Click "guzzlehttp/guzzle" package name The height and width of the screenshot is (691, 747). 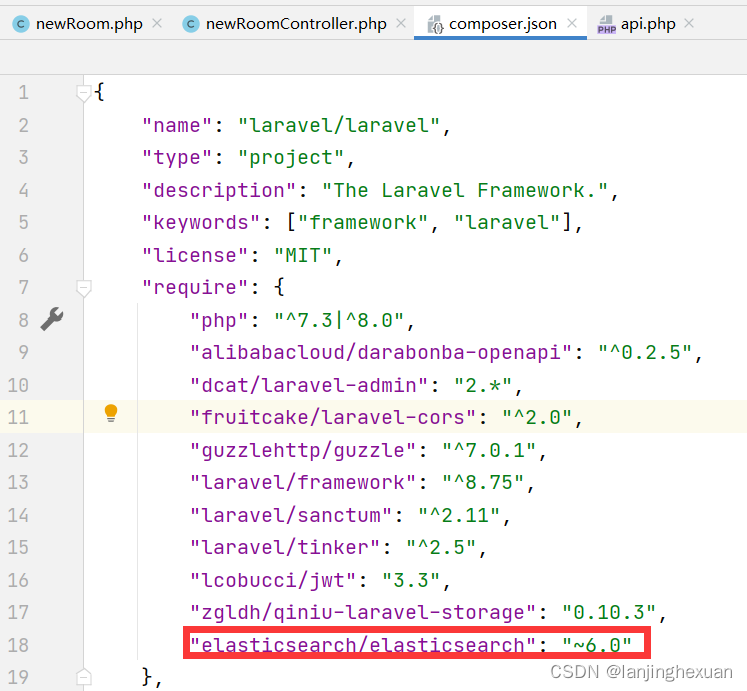(x=303, y=450)
